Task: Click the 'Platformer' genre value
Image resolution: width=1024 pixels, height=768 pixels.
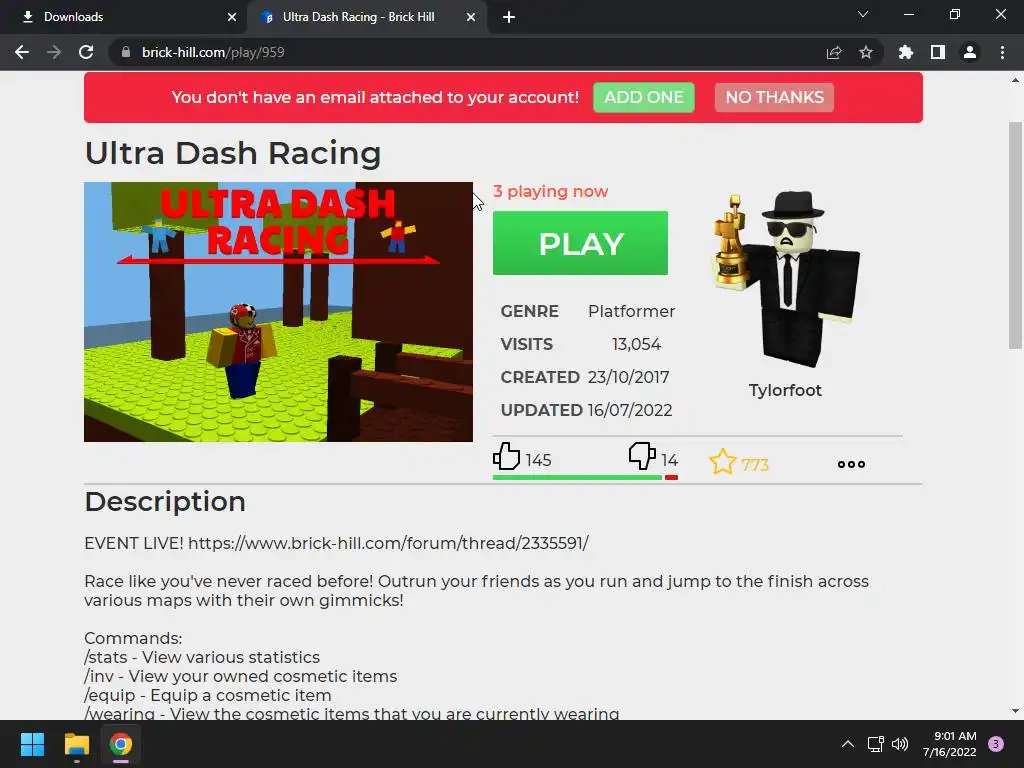Action: click(632, 311)
